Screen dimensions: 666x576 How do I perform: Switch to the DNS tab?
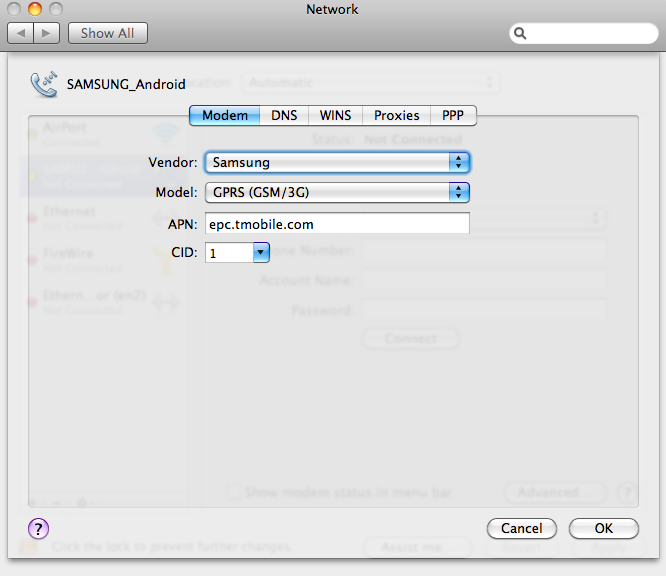click(284, 116)
